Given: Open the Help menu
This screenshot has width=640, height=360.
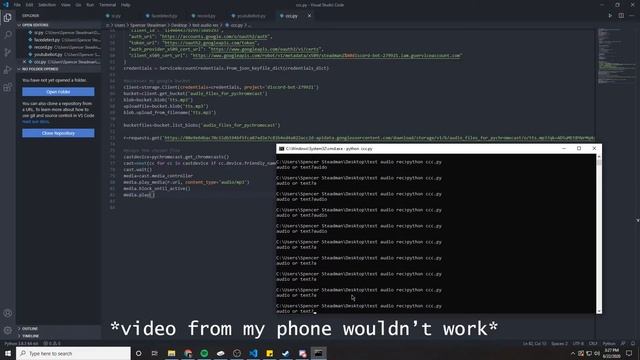Looking at the screenshot, I should pyautogui.click(x=126, y=5).
